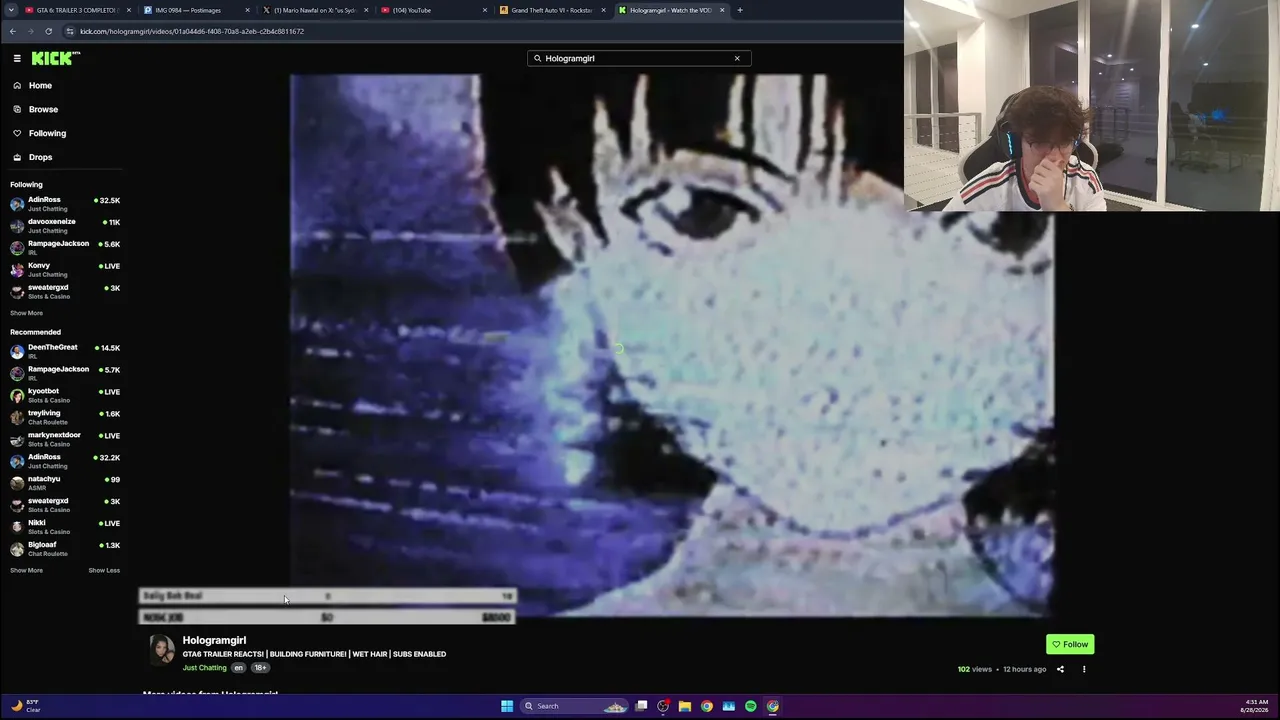Go forward in the browser

click(30, 31)
